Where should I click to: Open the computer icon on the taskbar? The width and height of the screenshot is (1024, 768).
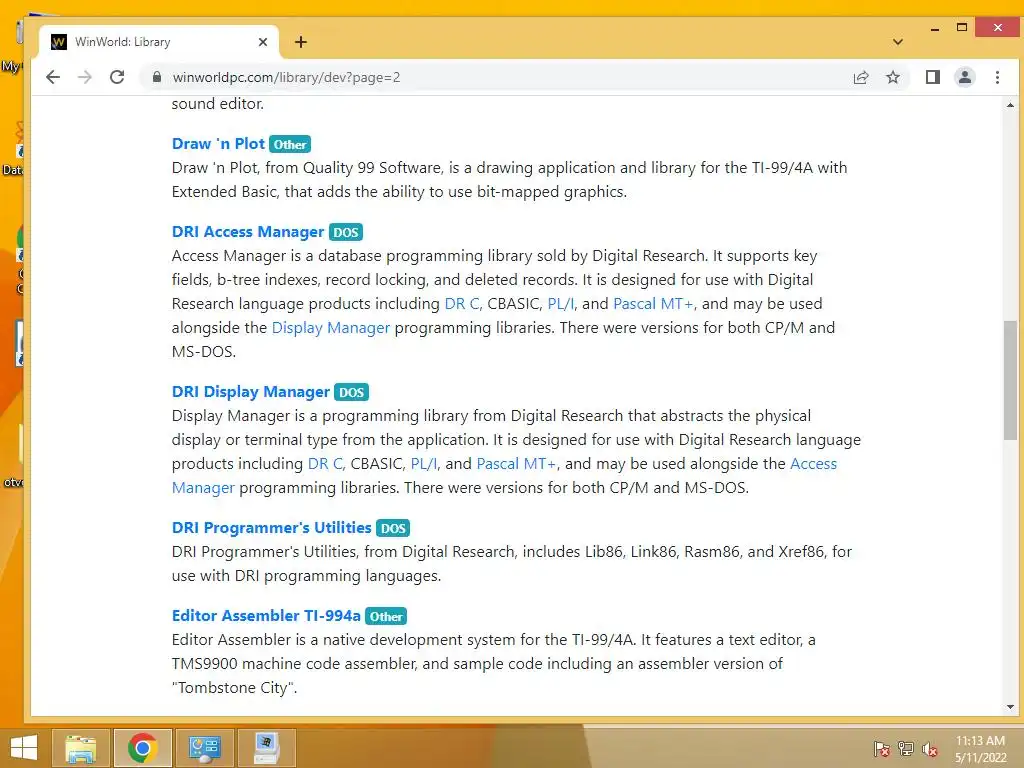266,748
